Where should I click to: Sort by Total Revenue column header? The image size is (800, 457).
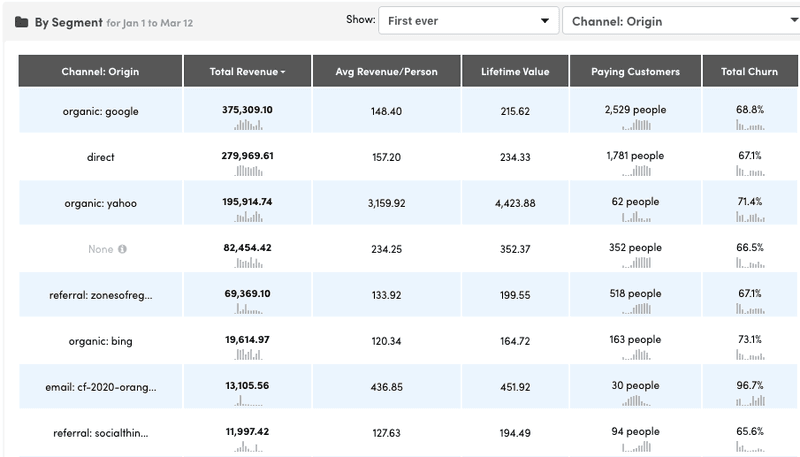(247, 72)
